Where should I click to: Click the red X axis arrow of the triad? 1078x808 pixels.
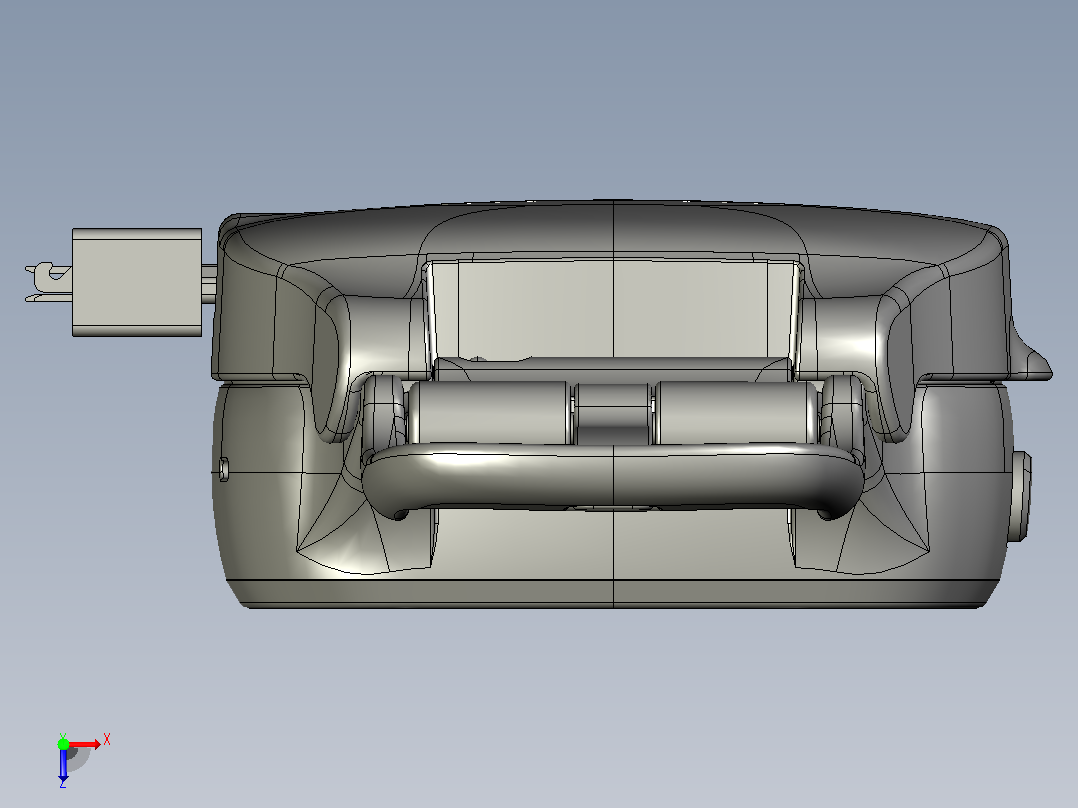[85, 744]
